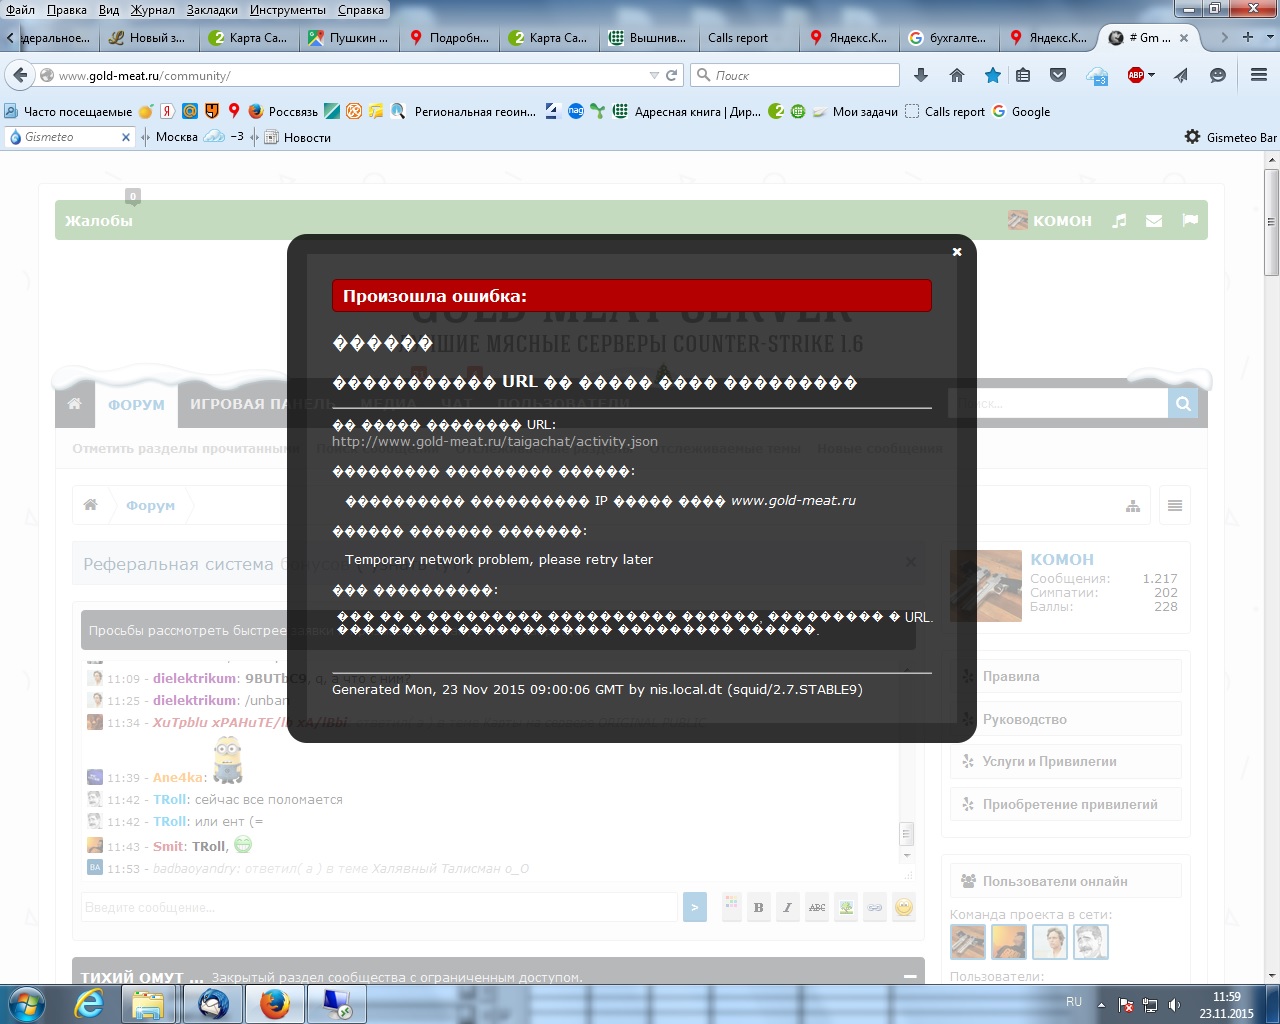Click Firefox back arrow button
Image resolution: width=1280 pixels, height=1024 pixels.
(x=21, y=75)
